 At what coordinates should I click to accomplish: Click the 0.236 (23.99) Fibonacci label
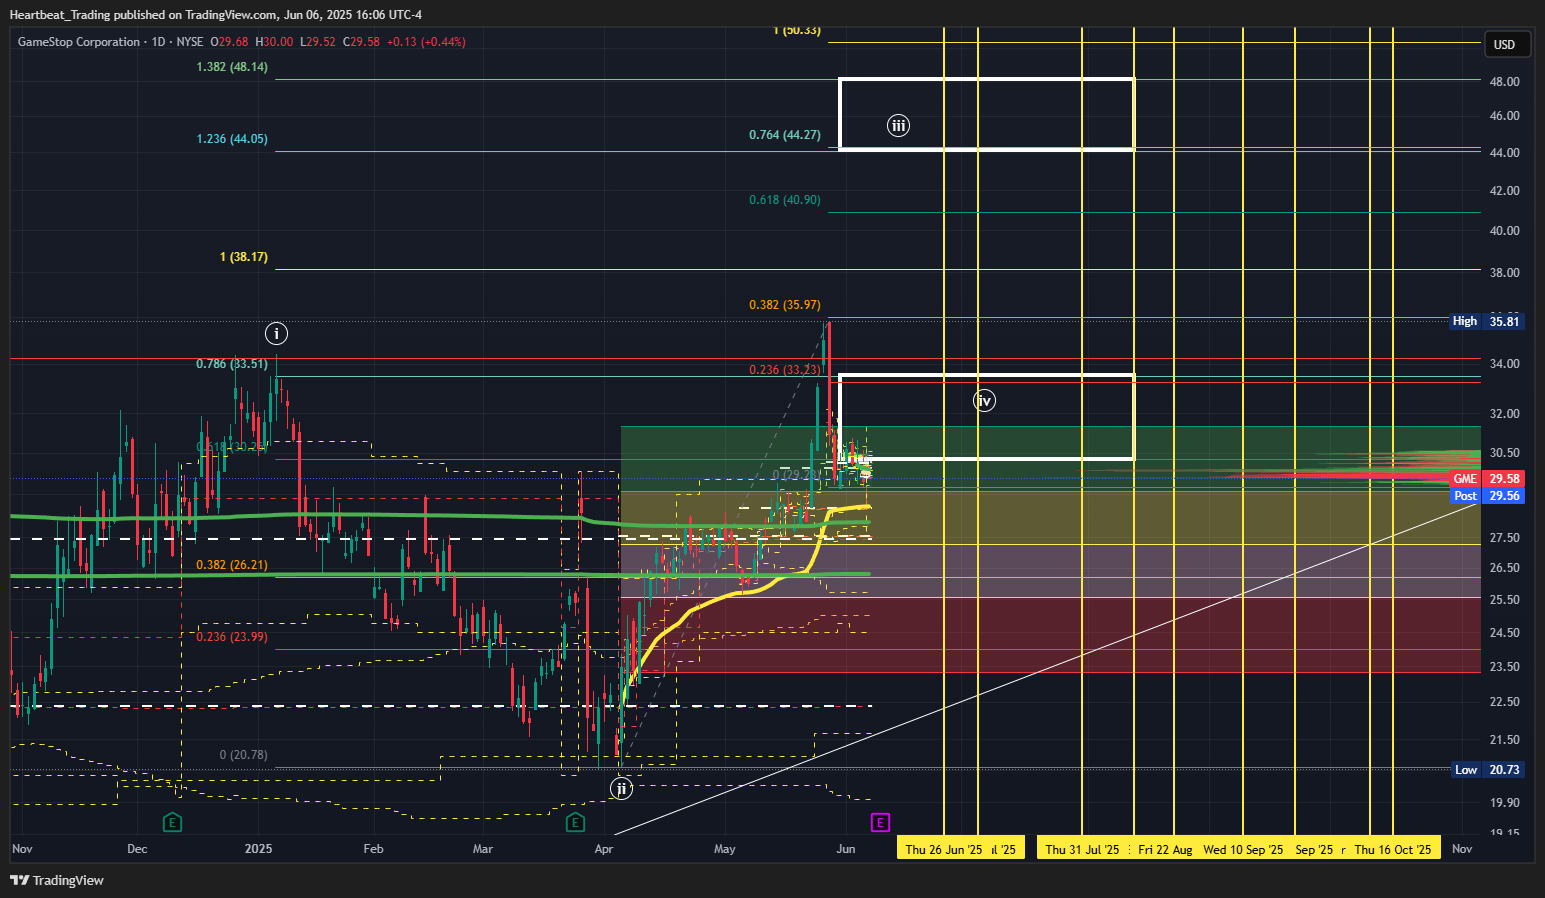pyautogui.click(x=232, y=637)
